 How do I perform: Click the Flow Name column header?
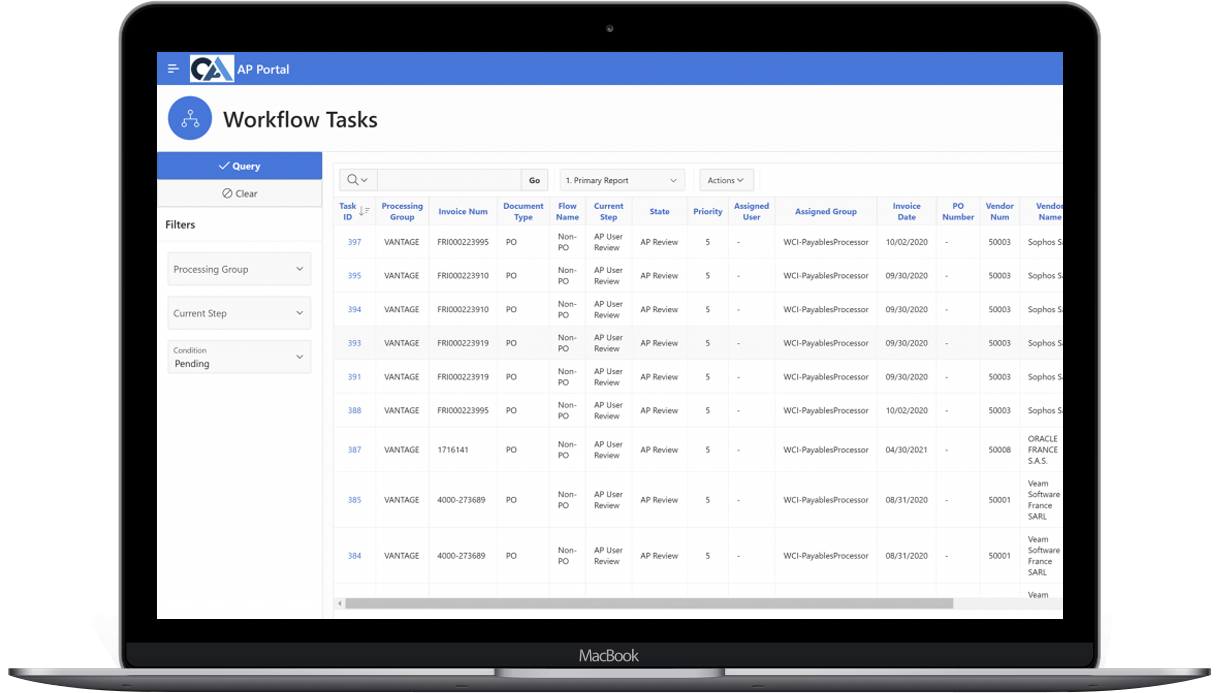tap(567, 211)
